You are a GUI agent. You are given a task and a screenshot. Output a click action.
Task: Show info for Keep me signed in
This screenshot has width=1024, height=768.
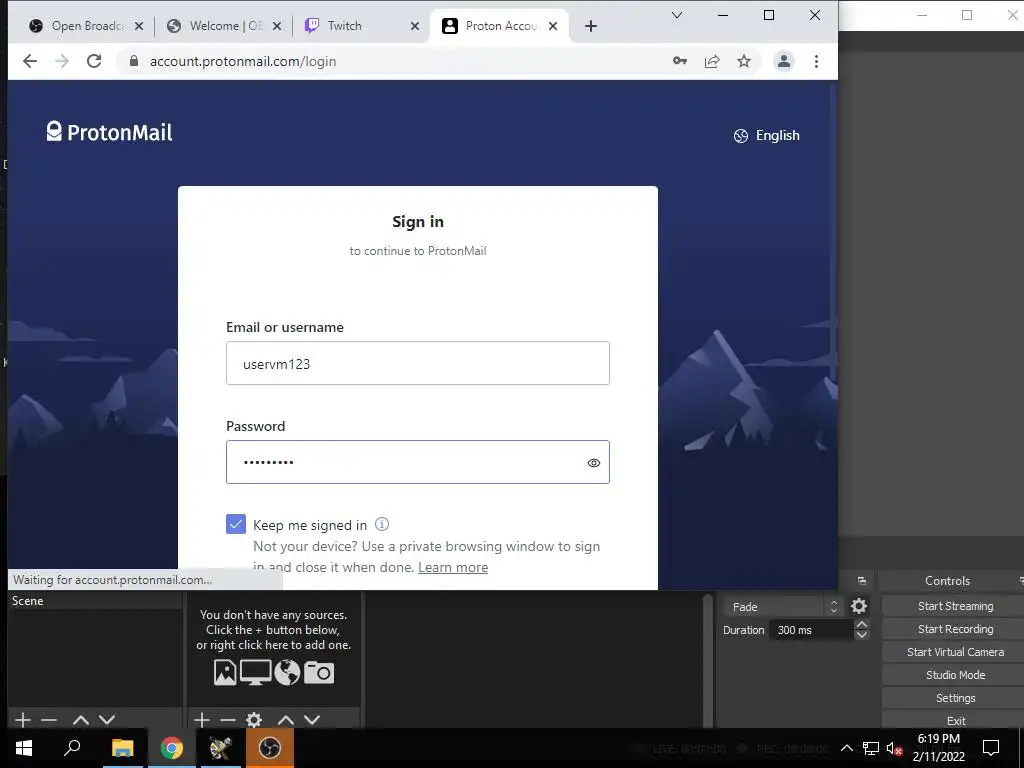click(x=382, y=524)
